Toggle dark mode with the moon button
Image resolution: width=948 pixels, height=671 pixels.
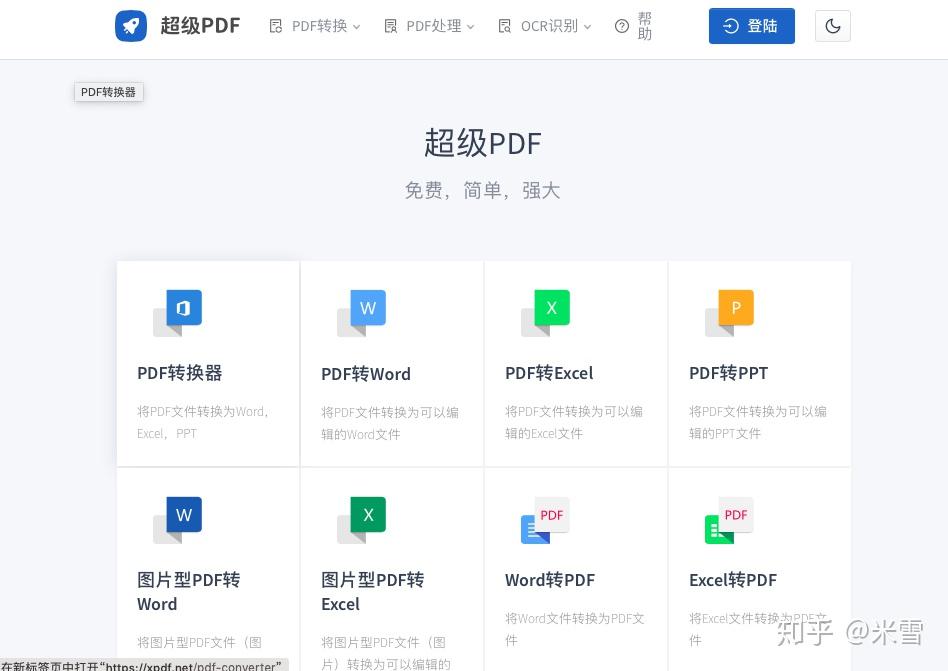pos(833,26)
